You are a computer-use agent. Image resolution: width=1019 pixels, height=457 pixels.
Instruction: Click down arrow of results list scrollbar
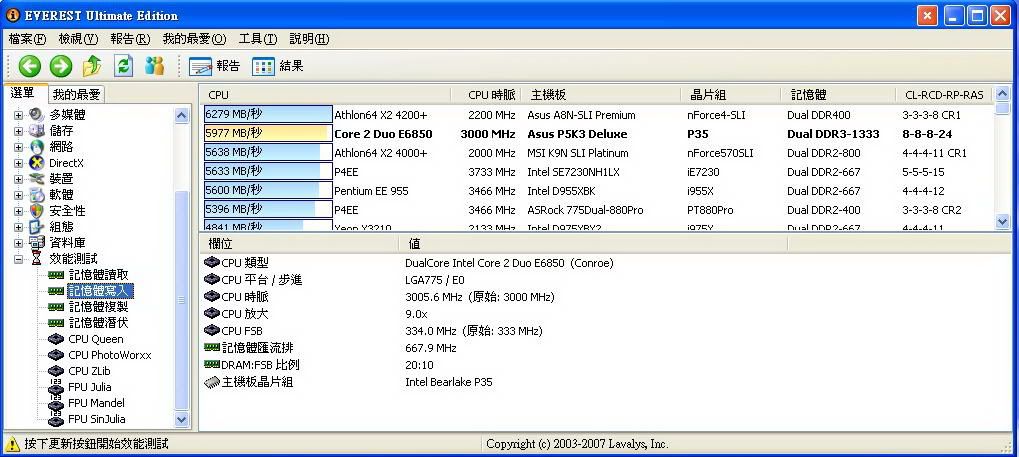pos(1002,222)
